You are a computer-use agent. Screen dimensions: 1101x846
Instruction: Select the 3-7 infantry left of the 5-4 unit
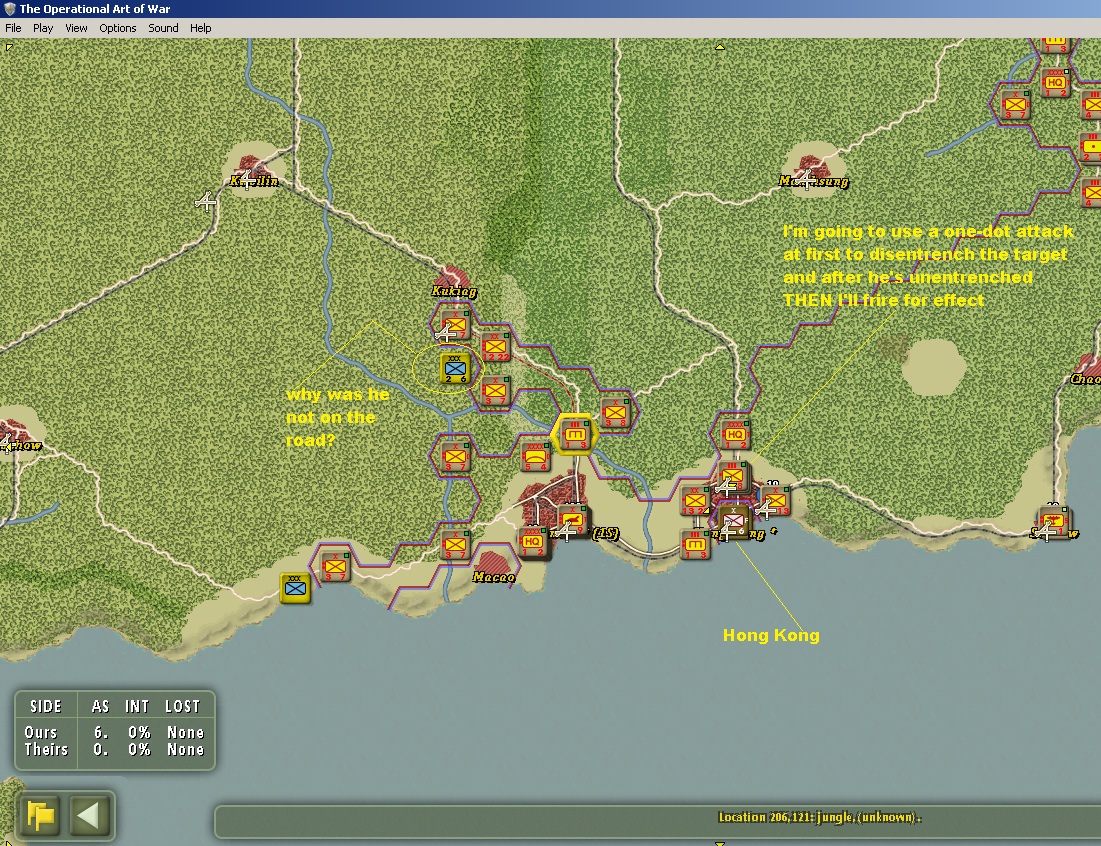point(455,456)
